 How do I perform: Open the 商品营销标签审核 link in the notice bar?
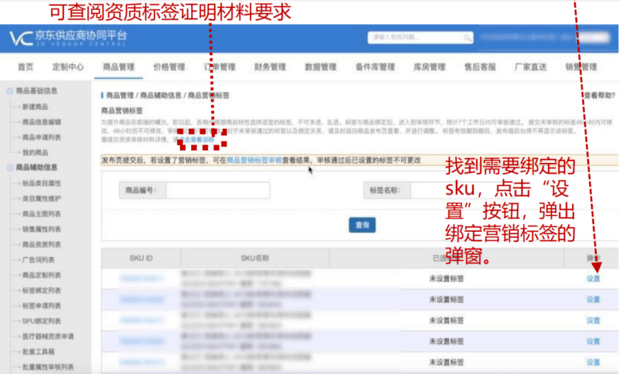coord(254,160)
